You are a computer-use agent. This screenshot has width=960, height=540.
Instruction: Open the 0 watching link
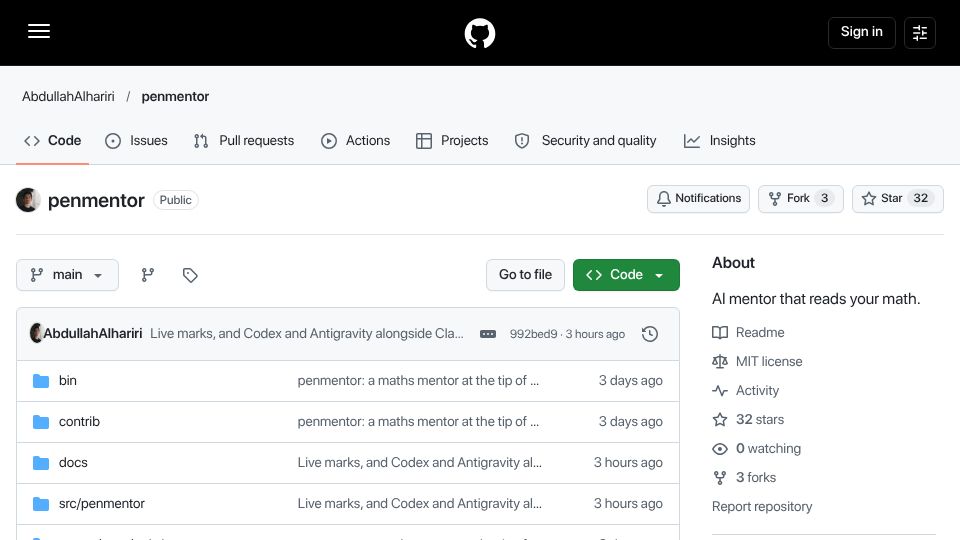[x=757, y=449]
